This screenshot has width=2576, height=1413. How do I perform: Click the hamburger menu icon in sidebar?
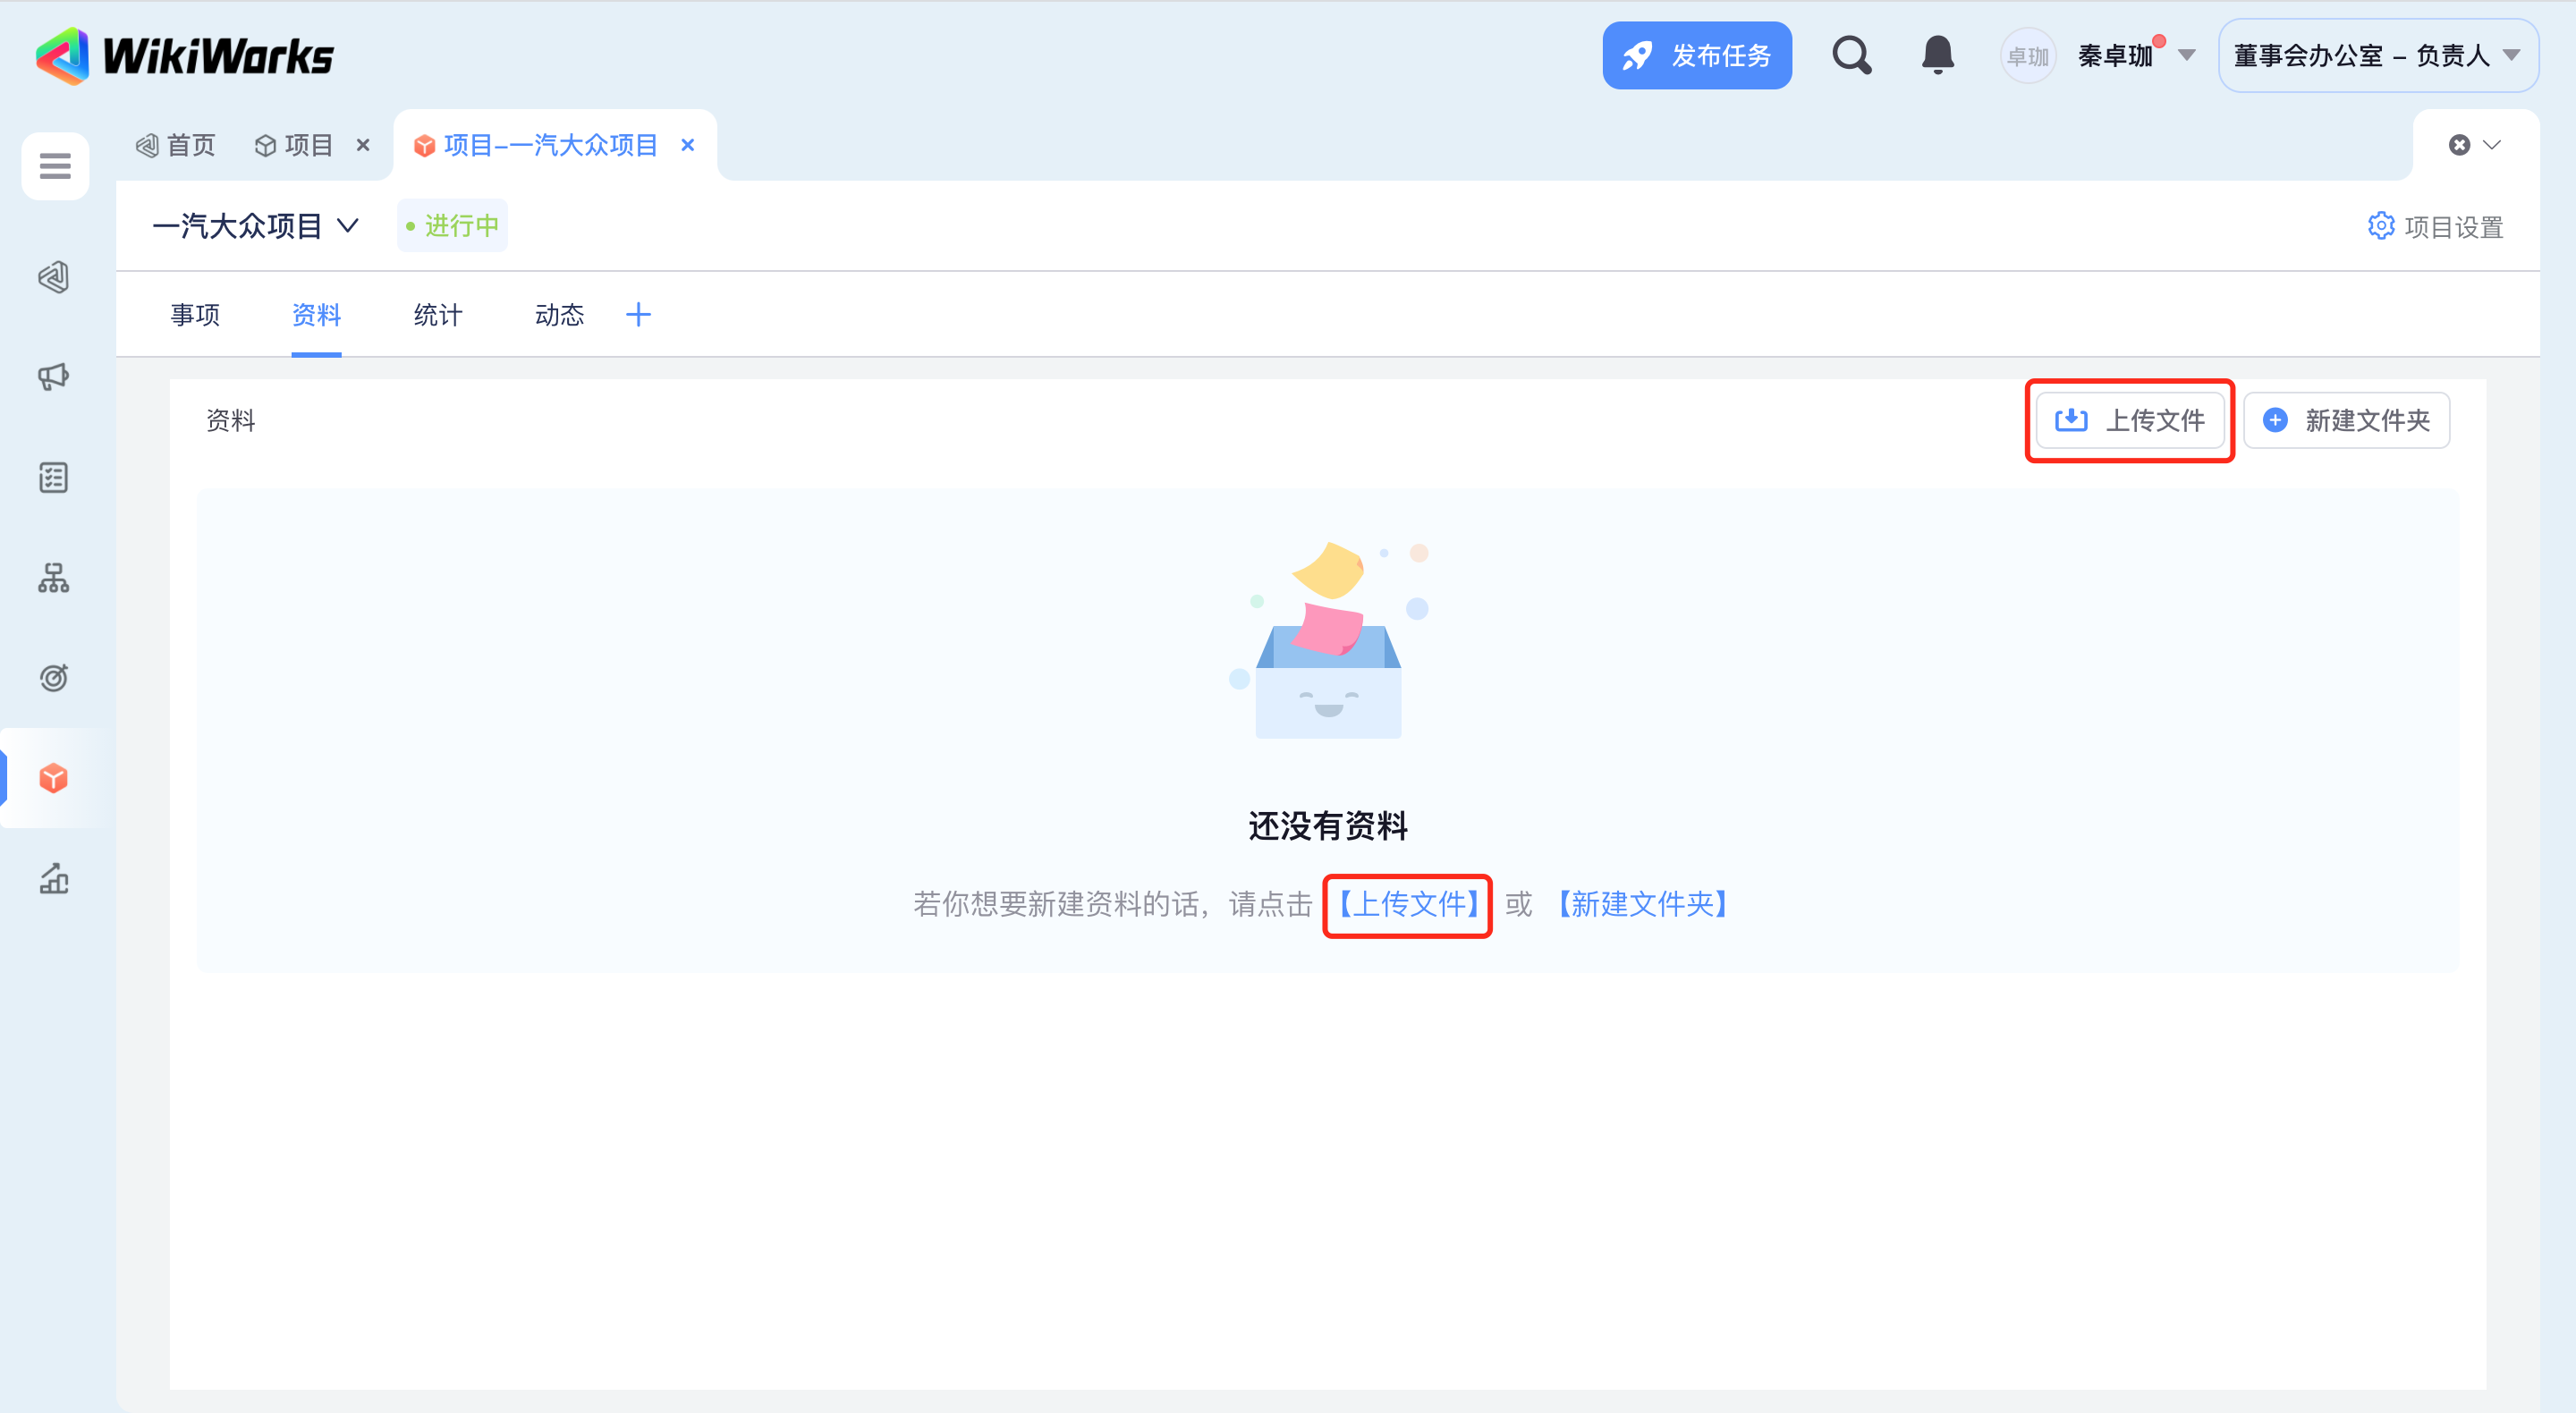[x=55, y=166]
